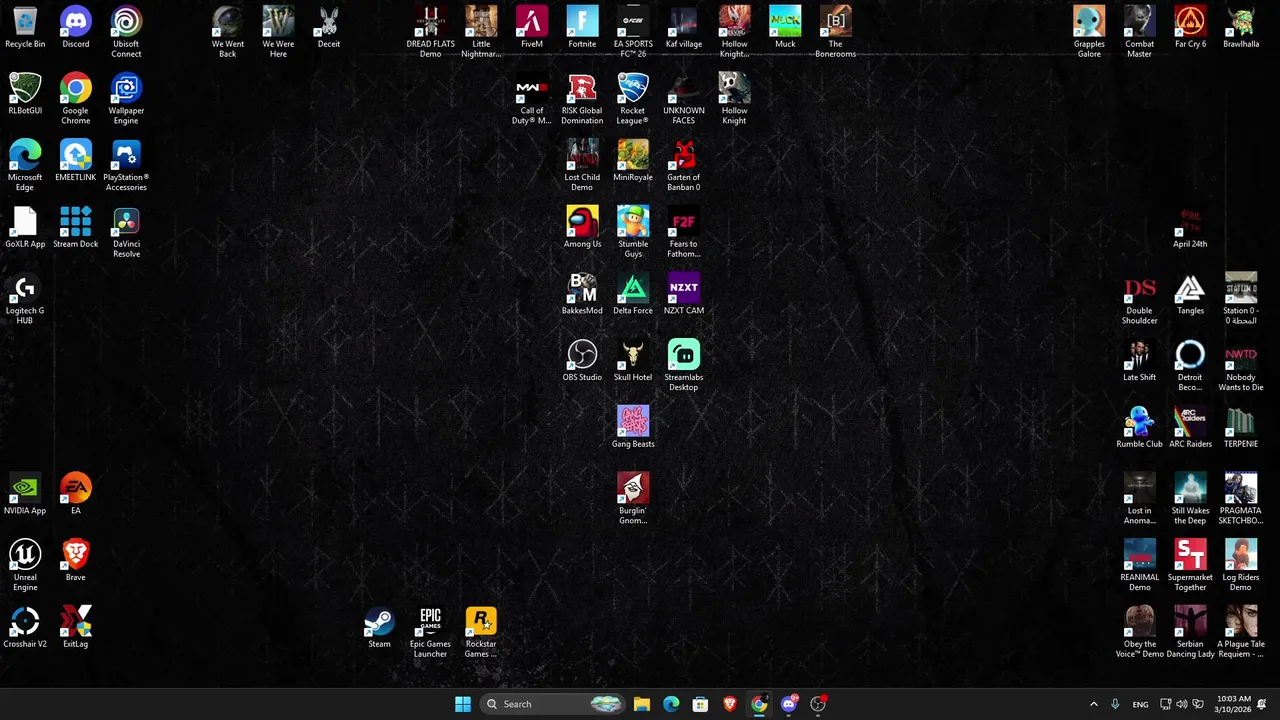
Task: Select the NZXT CAM icon
Action: click(x=684, y=295)
